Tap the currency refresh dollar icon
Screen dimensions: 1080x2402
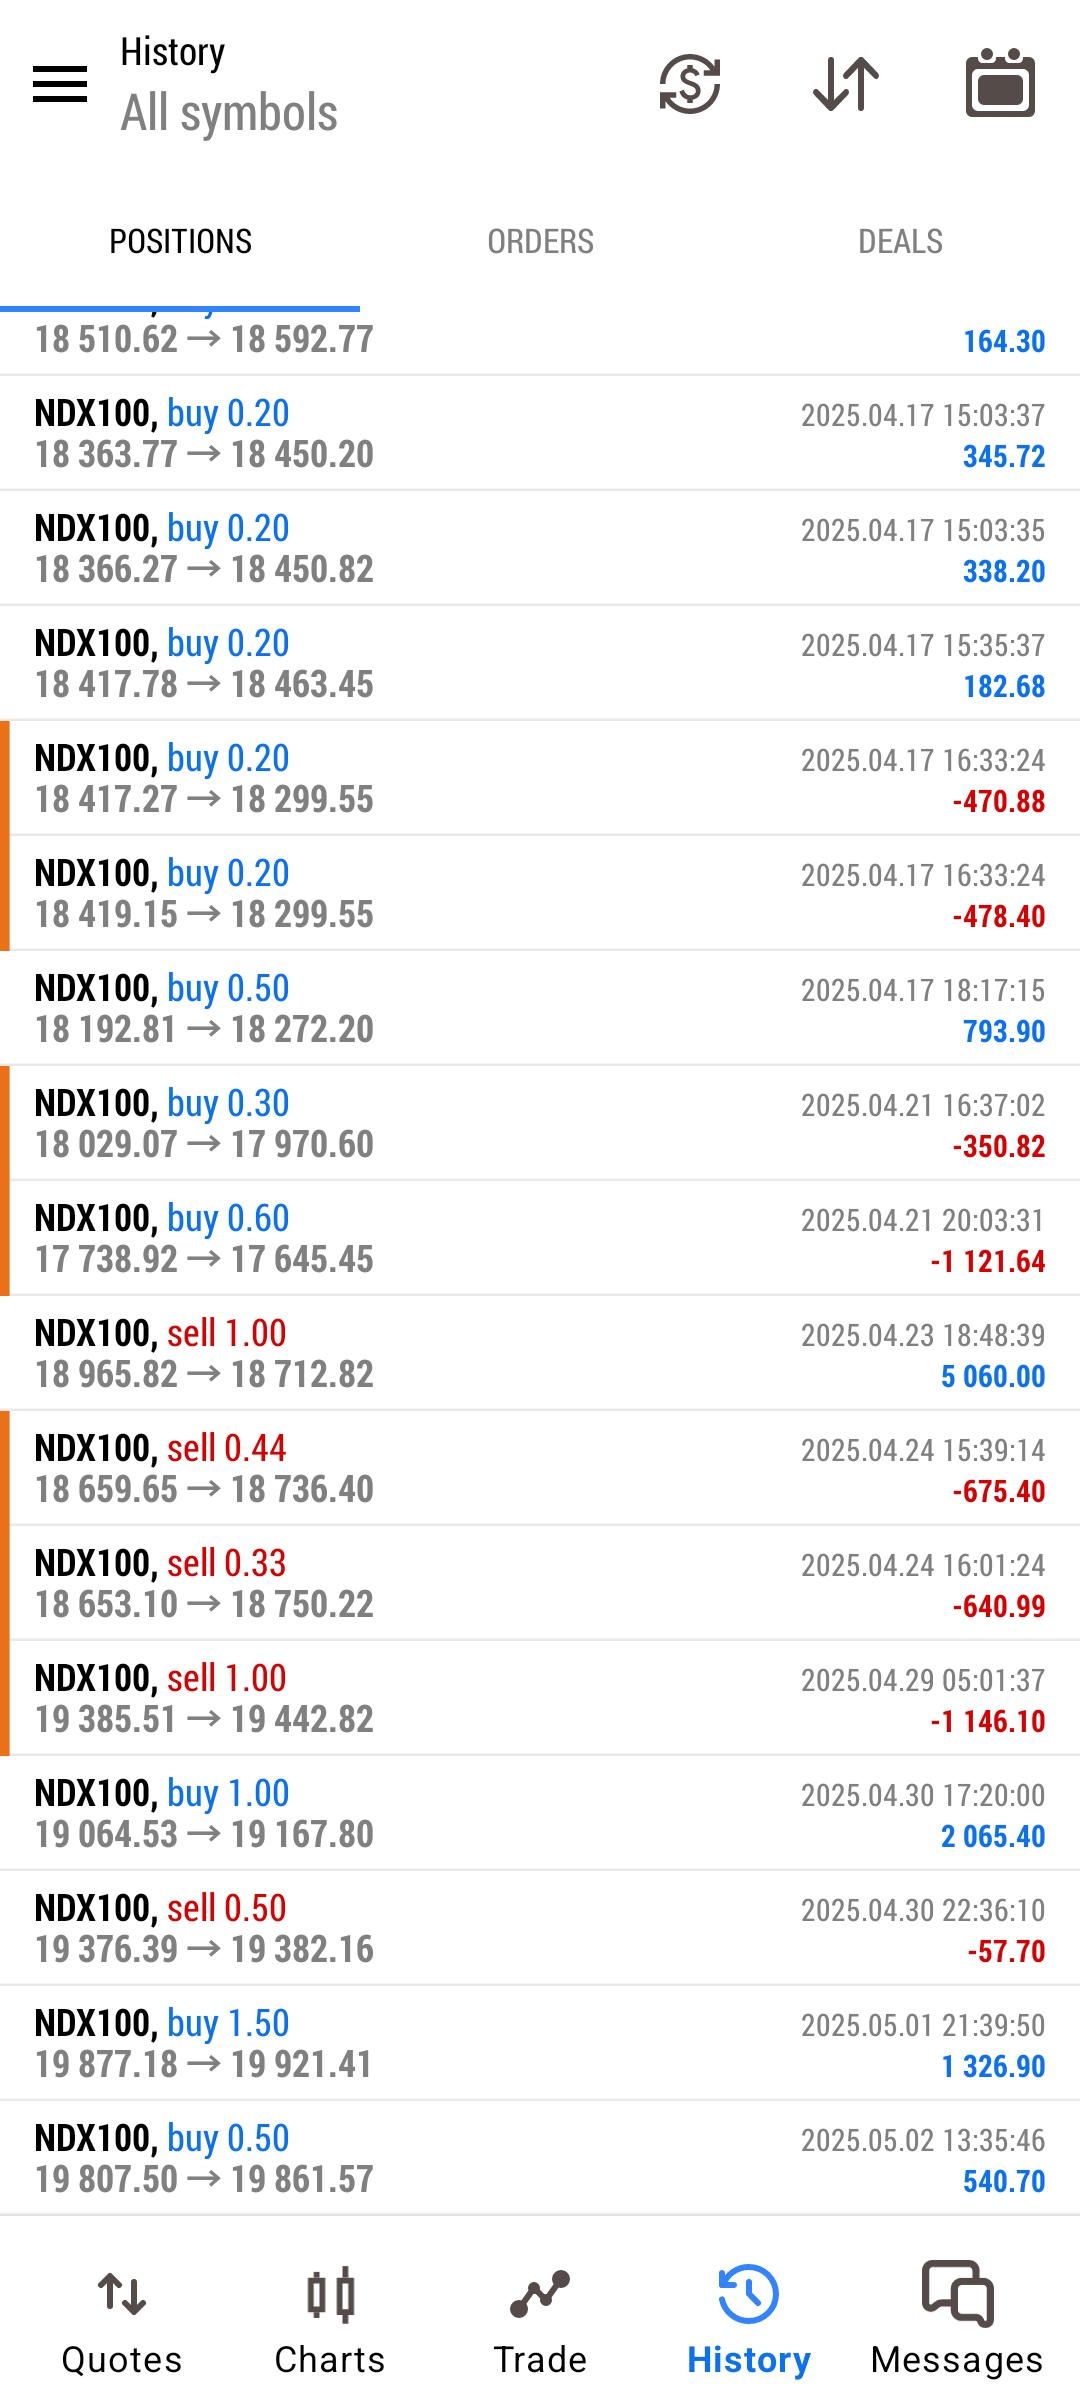(690, 83)
